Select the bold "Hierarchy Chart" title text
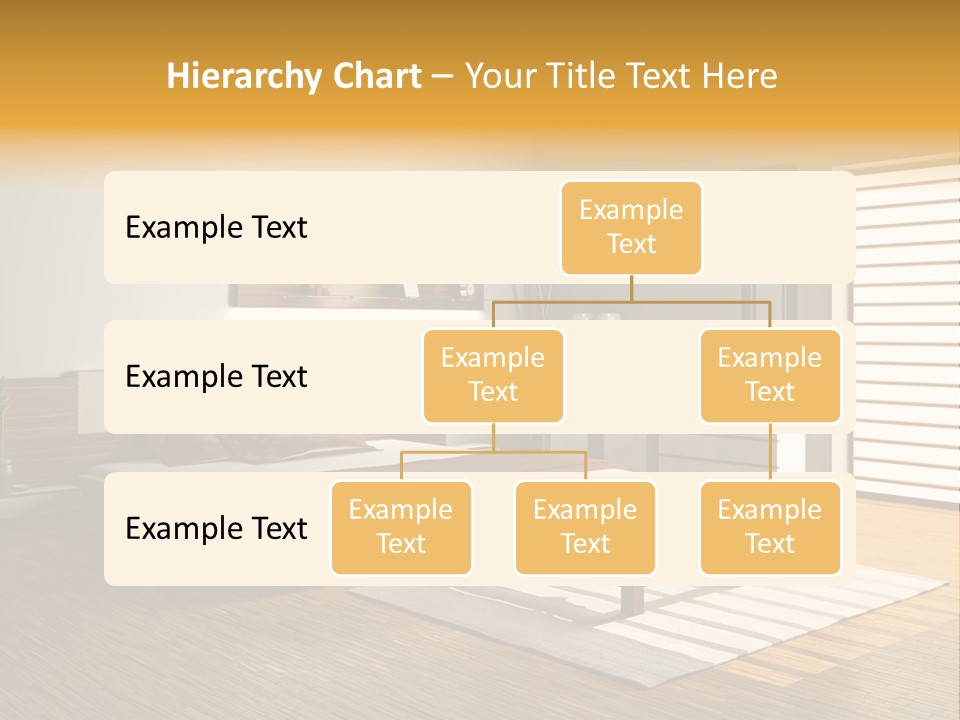 coord(294,76)
